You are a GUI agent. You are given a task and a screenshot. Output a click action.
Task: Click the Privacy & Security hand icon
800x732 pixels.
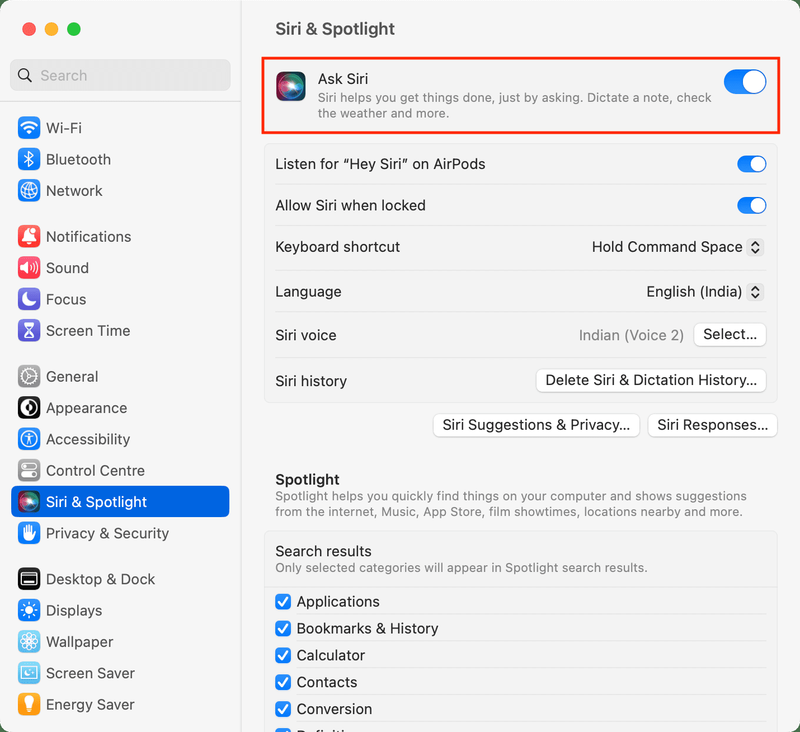tap(29, 533)
